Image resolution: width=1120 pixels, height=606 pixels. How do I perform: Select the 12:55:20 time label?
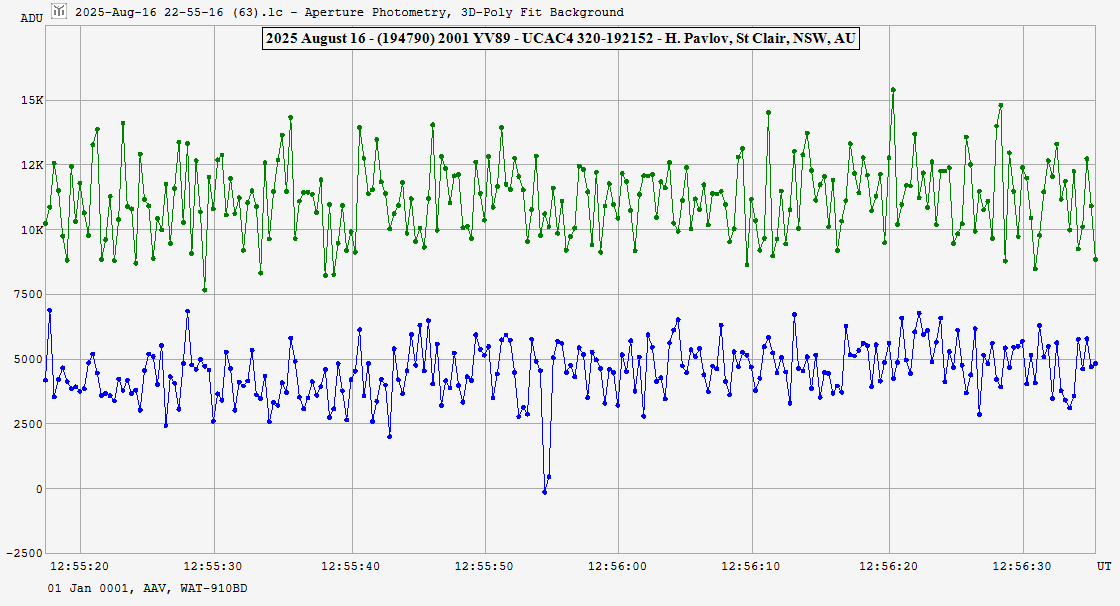tap(79, 566)
